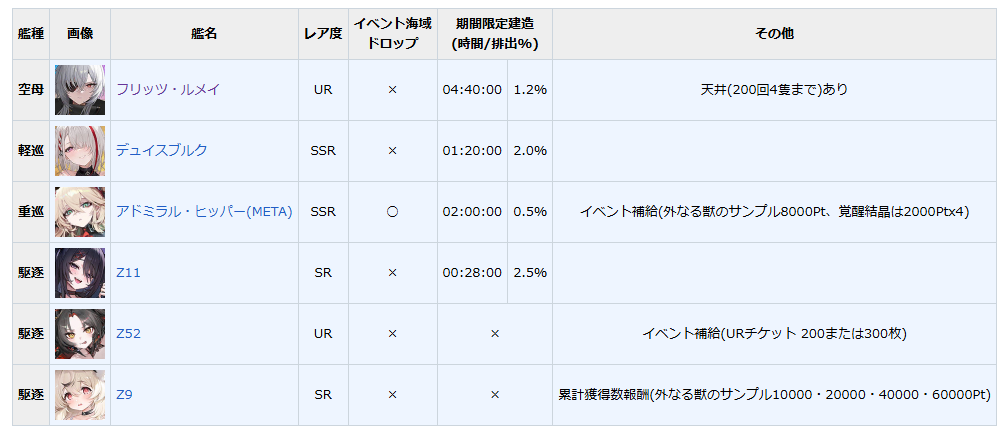Open the デュイスブルク ship page link

tap(162, 151)
